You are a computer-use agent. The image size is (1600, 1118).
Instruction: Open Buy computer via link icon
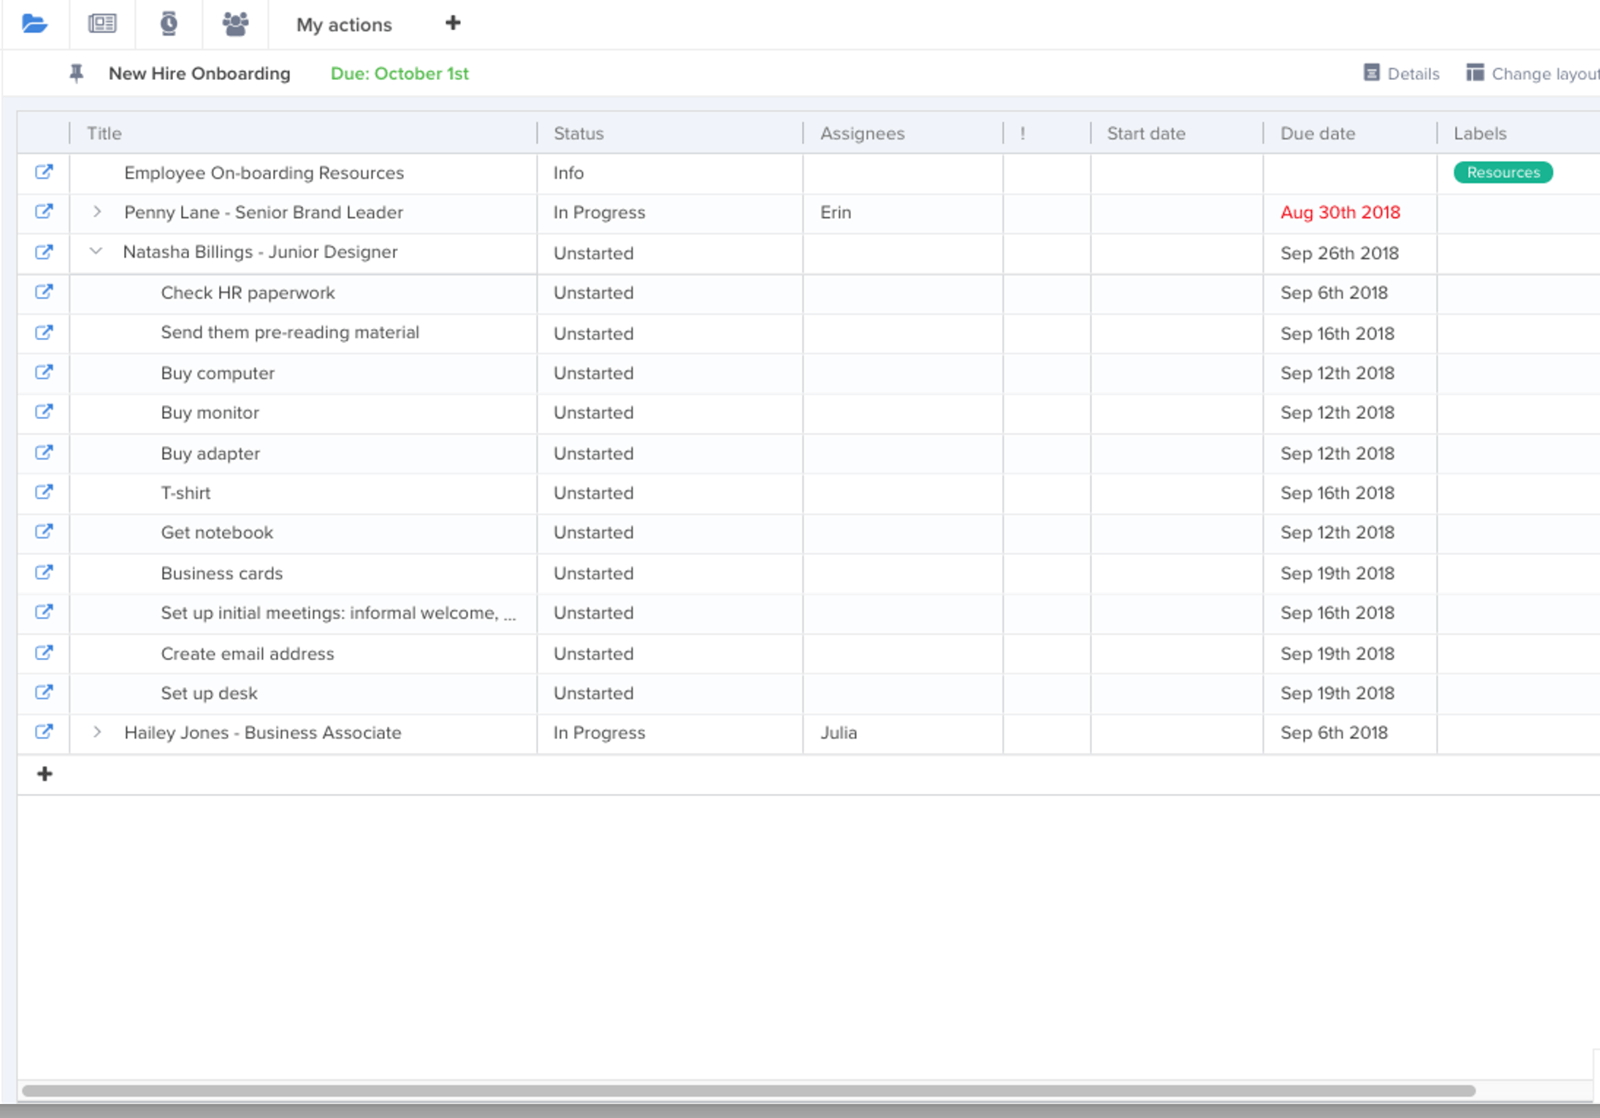(x=44, y=372)
